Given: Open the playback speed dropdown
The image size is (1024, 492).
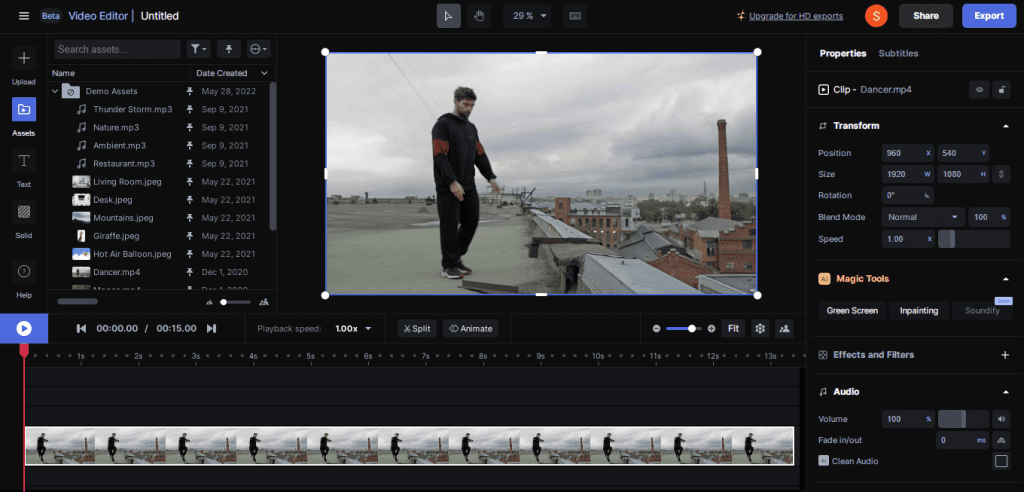Looking at the screenshot, I should click(x=354, y=328).
